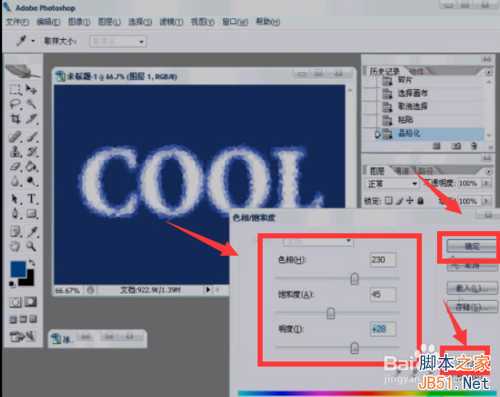Open the layer opacity slider arrow
The image size is (500, 397).
click(x=486, y=183)
